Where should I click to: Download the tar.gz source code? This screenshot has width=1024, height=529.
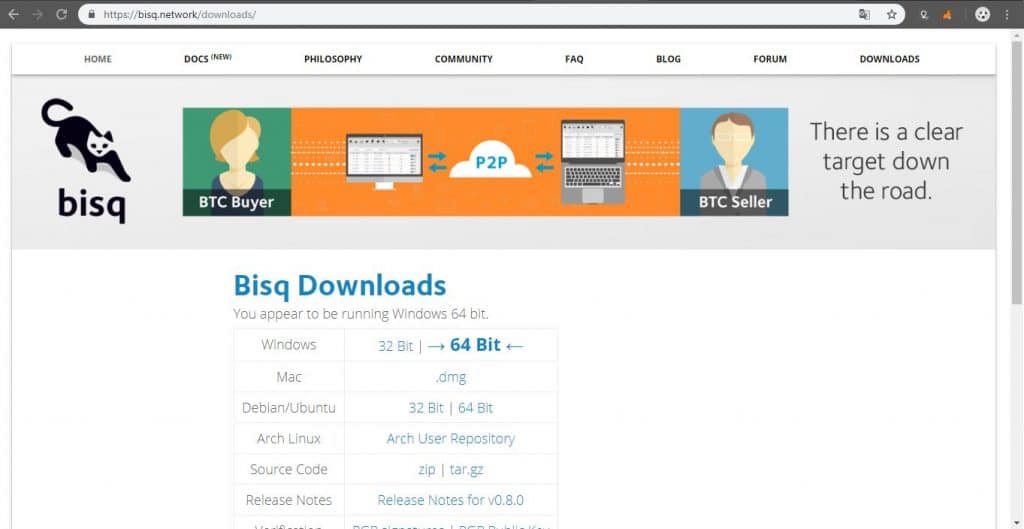[x=466, y=470]
